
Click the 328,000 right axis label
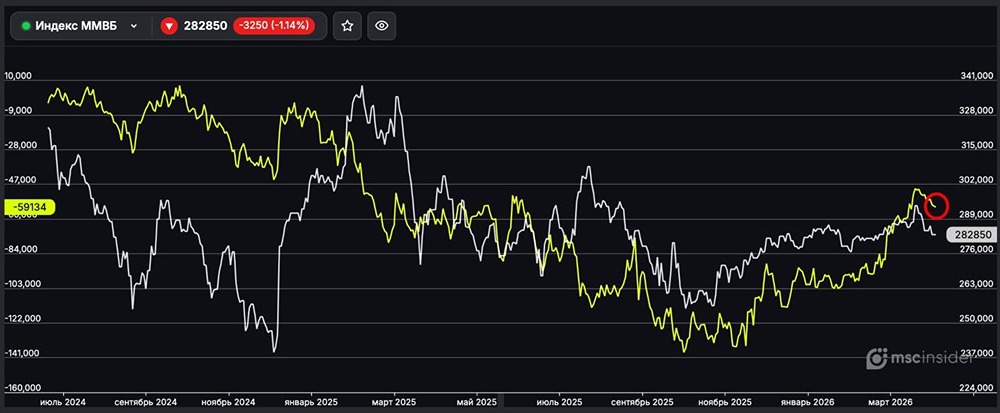976,111
